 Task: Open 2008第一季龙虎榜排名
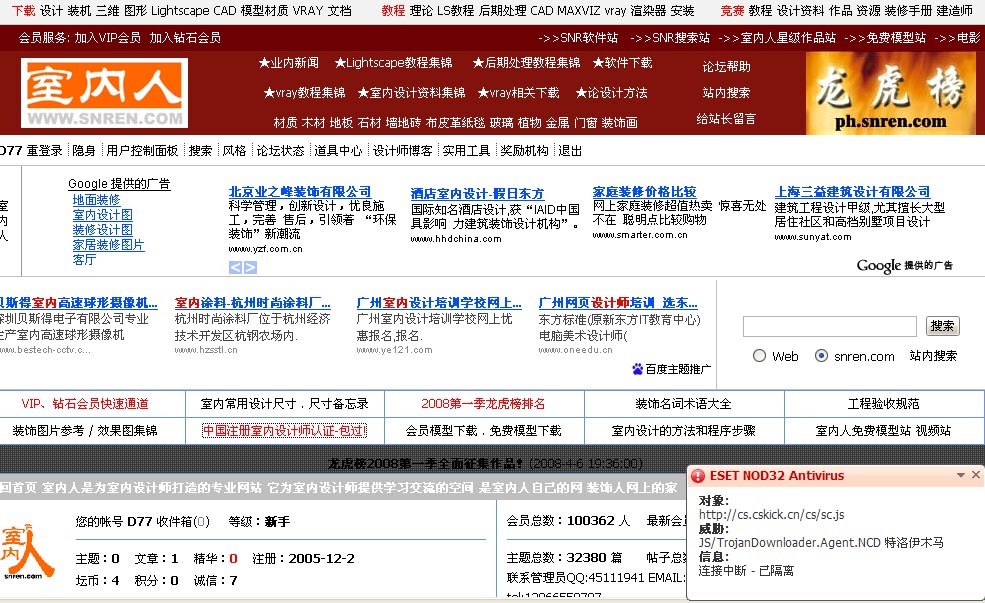483,404
